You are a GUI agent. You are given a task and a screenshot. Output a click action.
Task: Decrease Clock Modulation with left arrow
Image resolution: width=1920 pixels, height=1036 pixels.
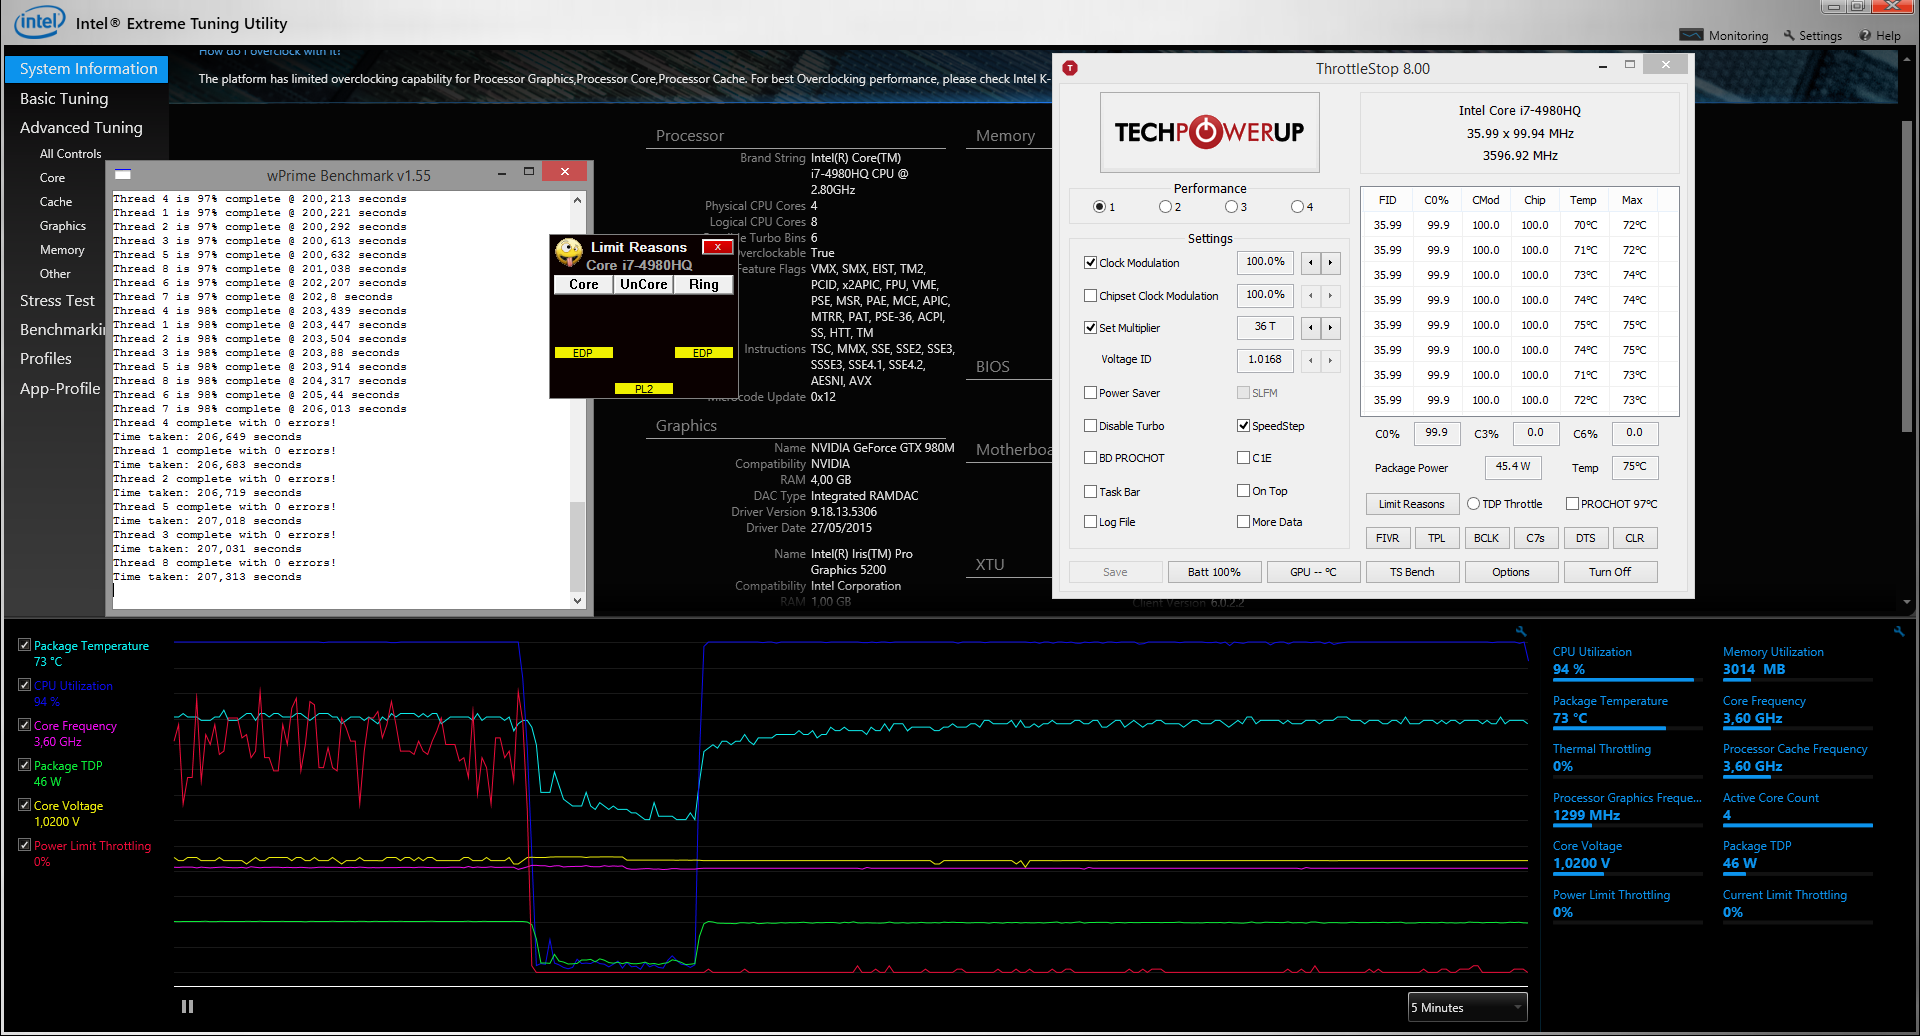coord(1310,263)
